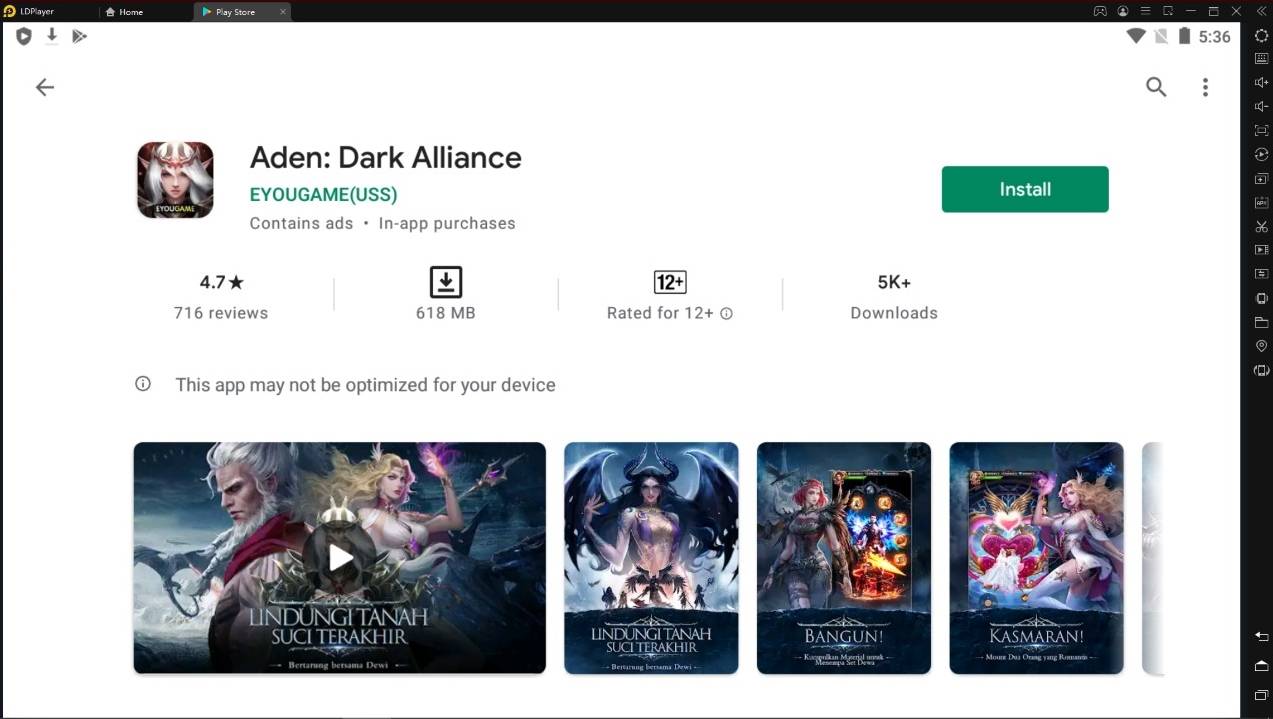Click the info icon next to optimization warning

click(143, 384)
